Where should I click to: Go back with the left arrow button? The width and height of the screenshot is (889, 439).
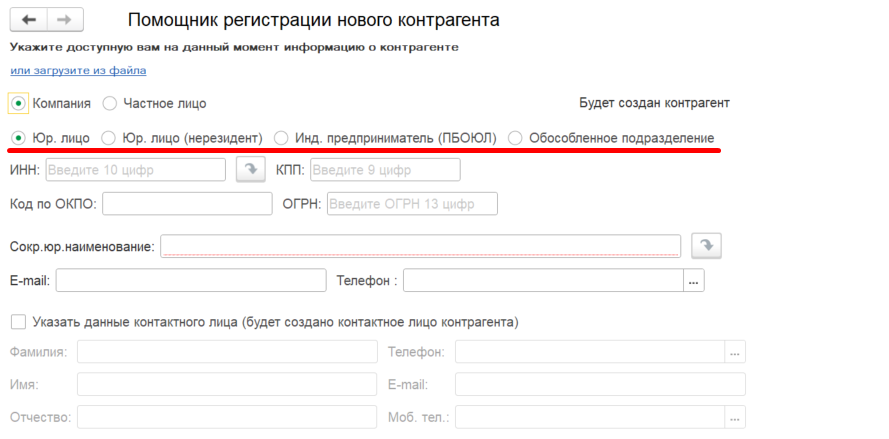[29, 20]
